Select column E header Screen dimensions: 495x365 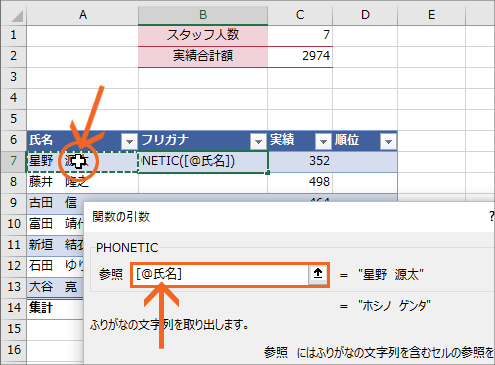431,15
